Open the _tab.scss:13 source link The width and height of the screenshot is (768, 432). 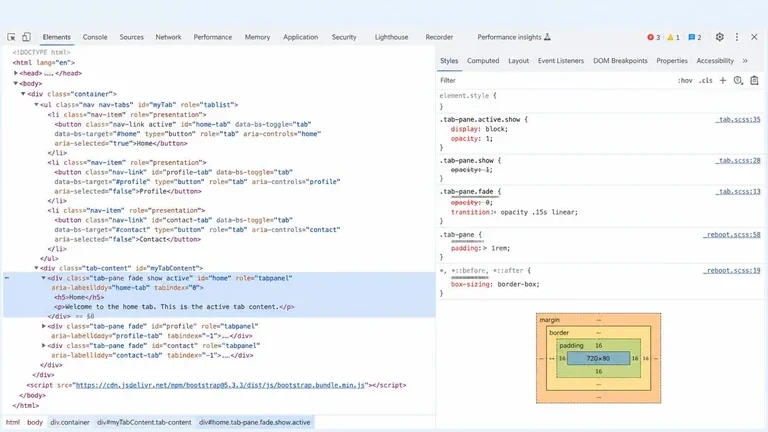(x=738, y=192)
